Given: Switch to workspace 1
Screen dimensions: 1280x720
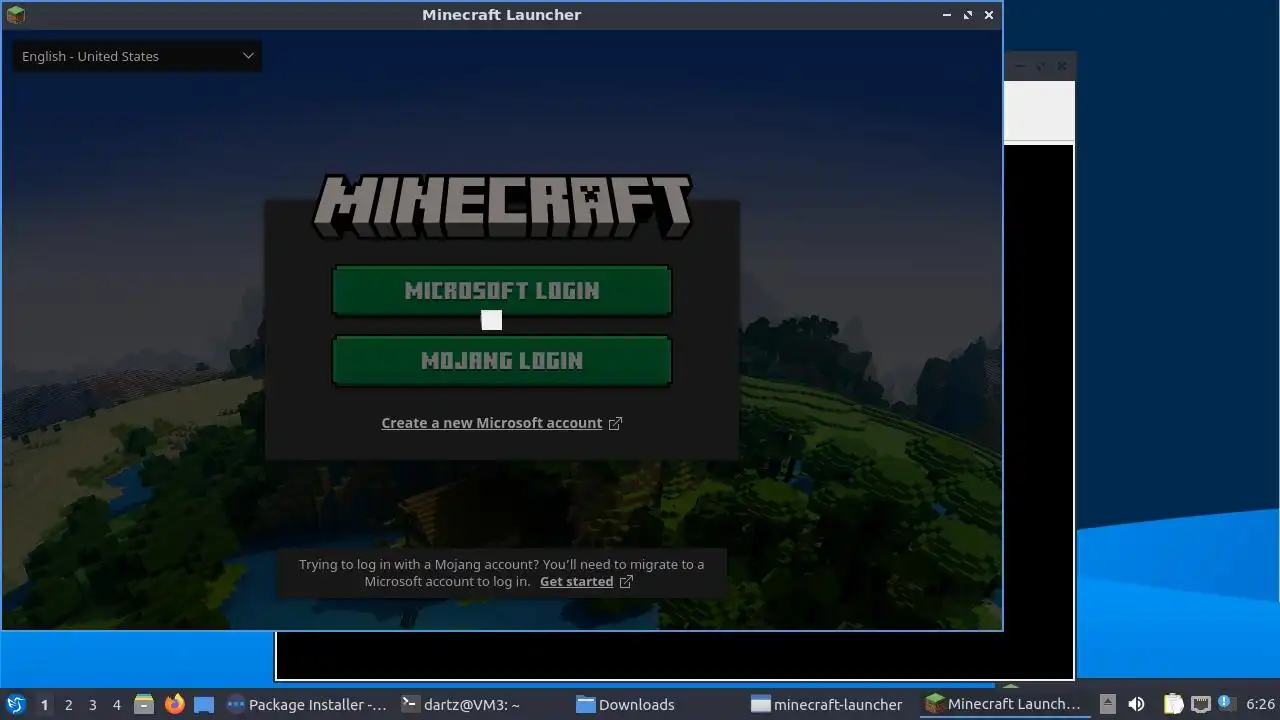Looking at the screenshot, I should 44,705.
